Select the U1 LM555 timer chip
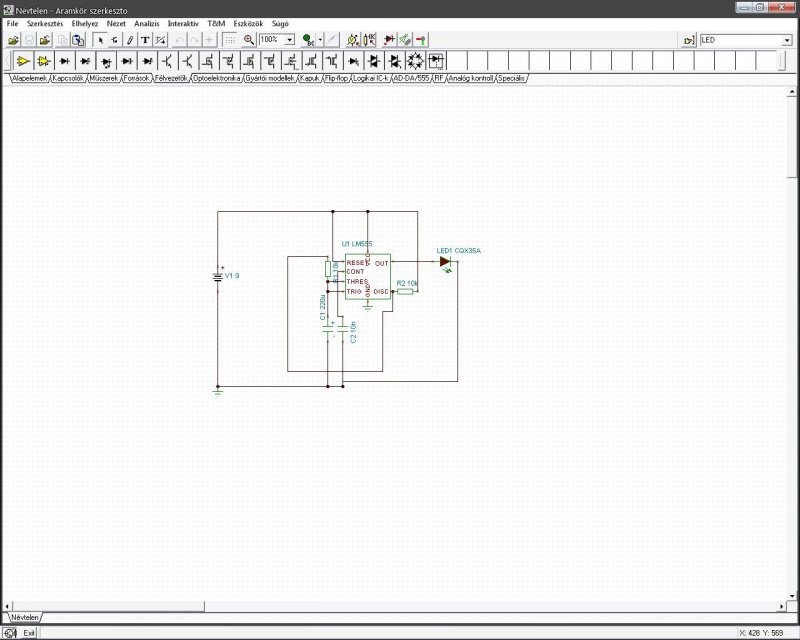800x640 pixels. (x=368, y=276)
